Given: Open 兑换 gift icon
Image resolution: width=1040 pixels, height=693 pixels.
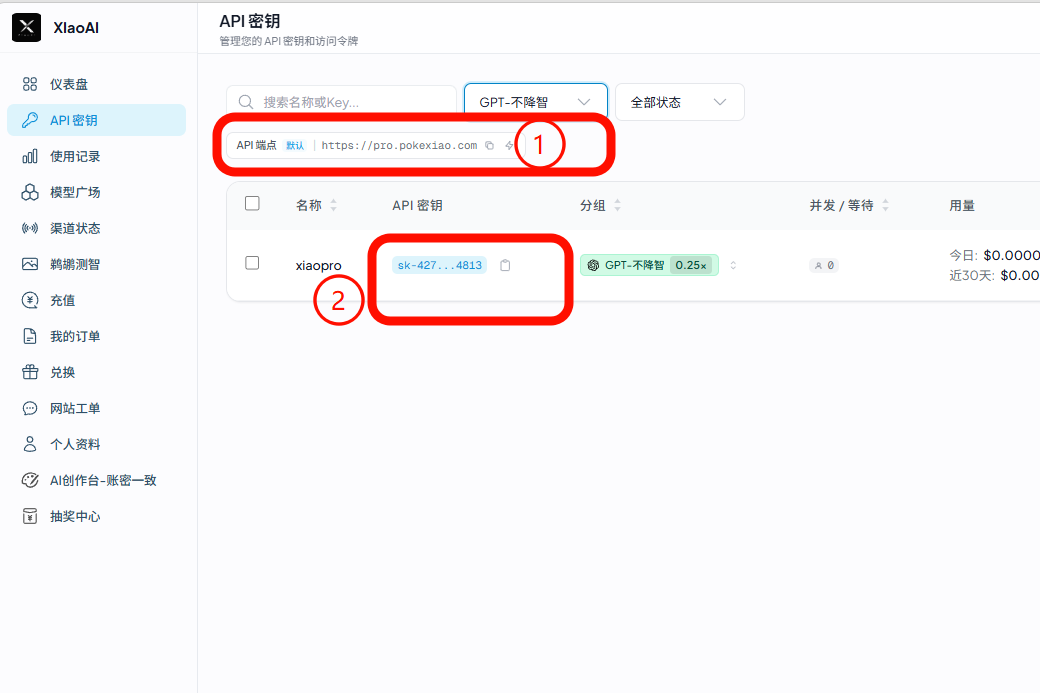Looking at the screenshot, I should coord(30,372).
